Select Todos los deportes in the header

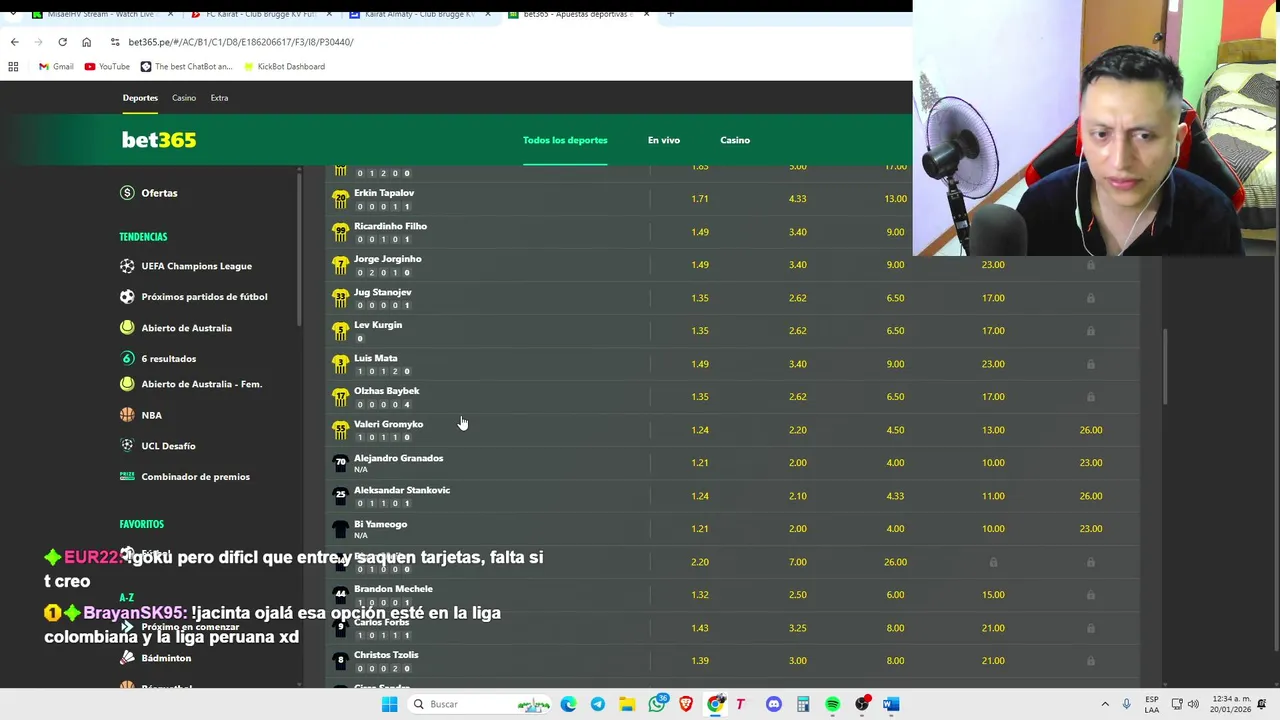click(565, 140)
